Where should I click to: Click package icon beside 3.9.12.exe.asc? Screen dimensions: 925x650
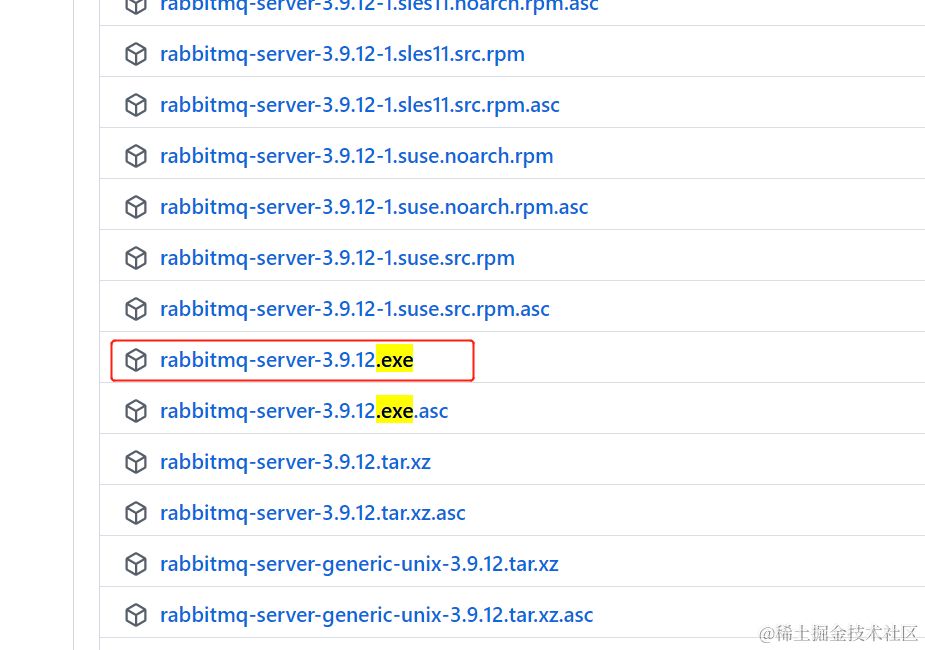coord(136,411)
